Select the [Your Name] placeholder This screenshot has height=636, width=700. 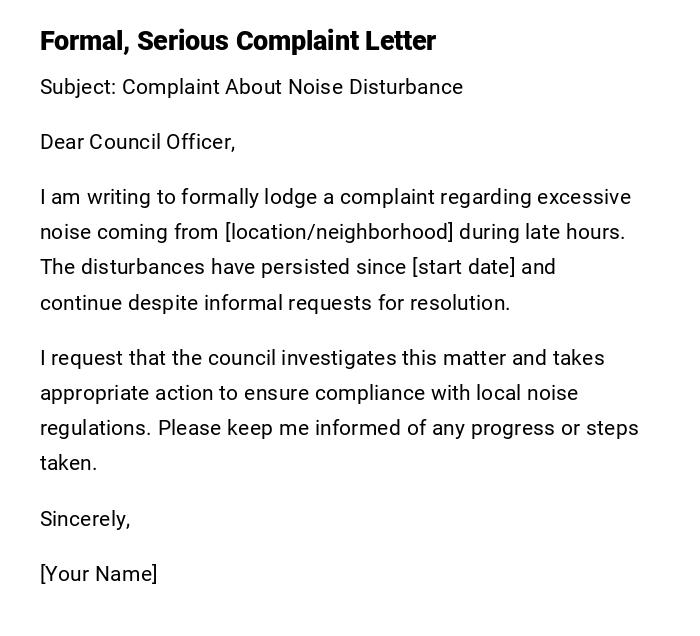(98, 574)
